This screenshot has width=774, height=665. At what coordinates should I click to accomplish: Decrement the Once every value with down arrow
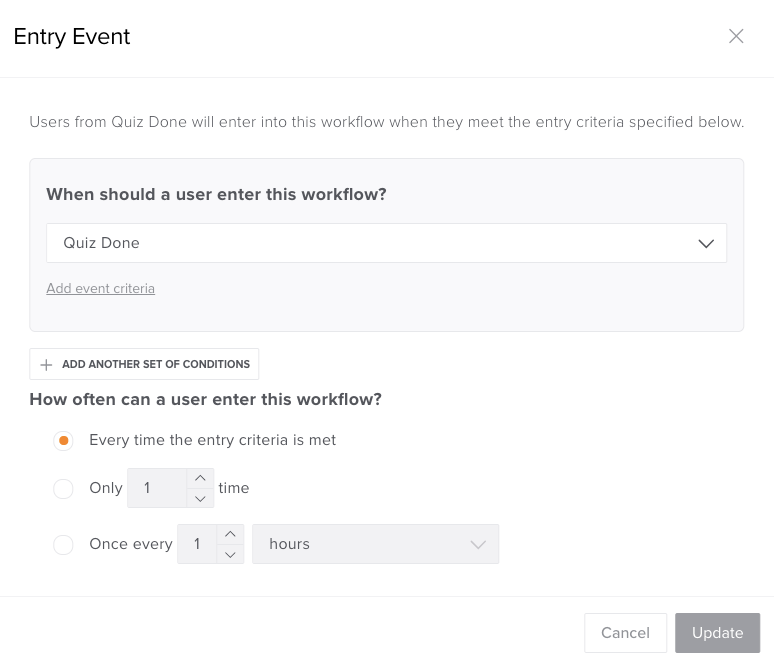(230, 554)
